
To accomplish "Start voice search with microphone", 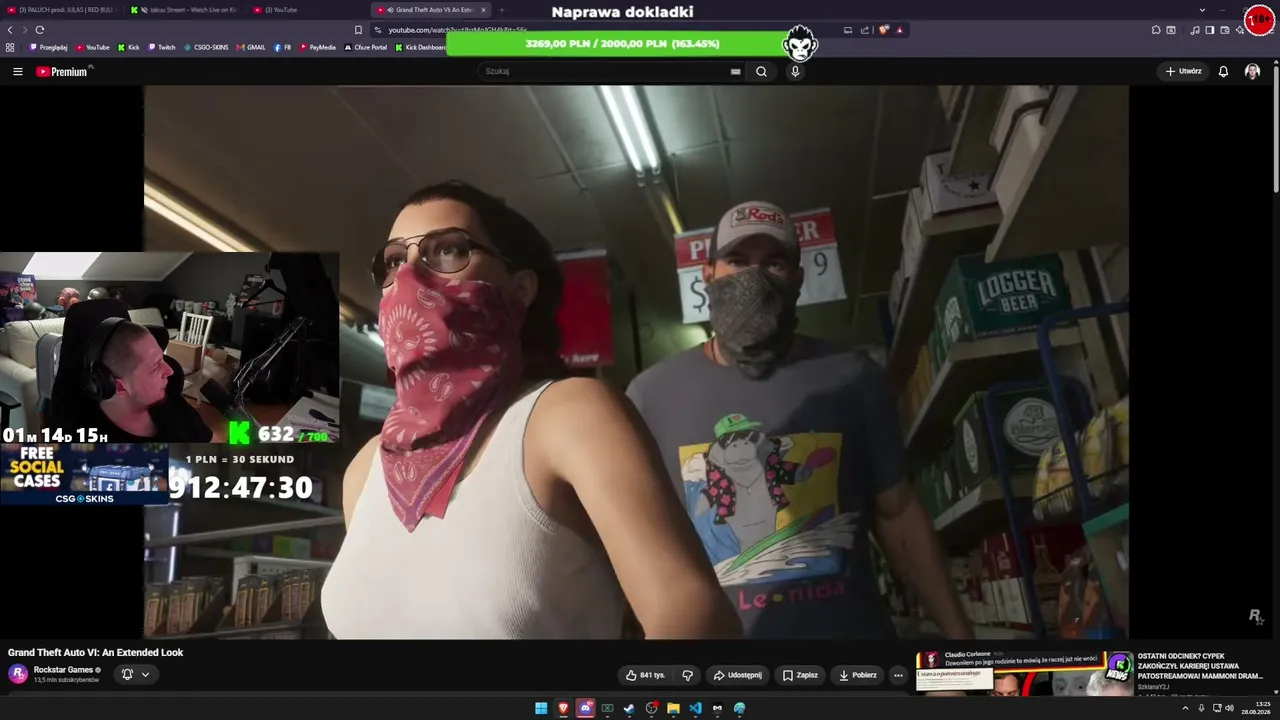I will (x=795, y=71).
